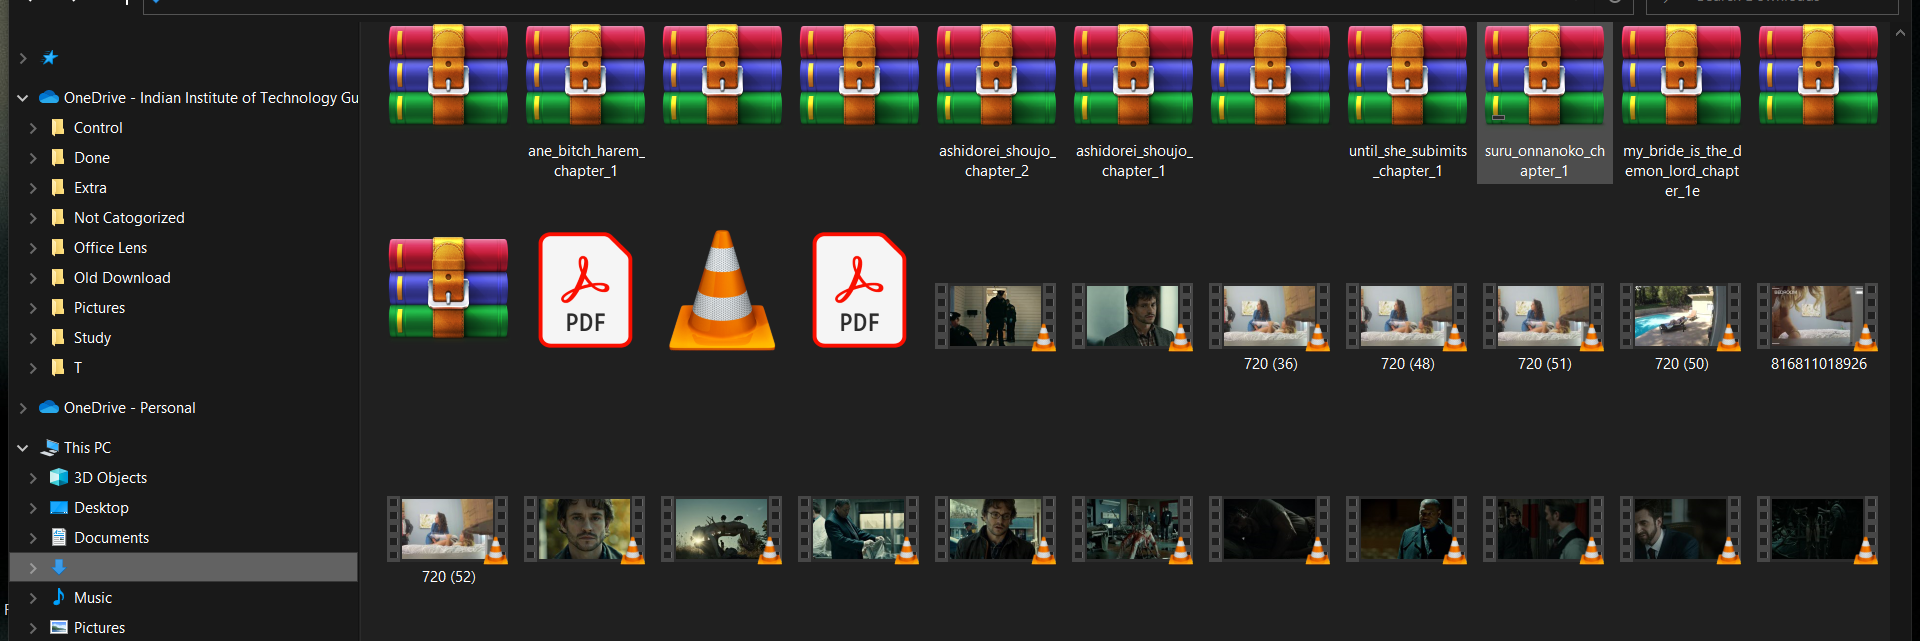1920x641 pixels.
Task: Click the Extra folder icon
Action: pyautogui.click(x=58, y=187)
